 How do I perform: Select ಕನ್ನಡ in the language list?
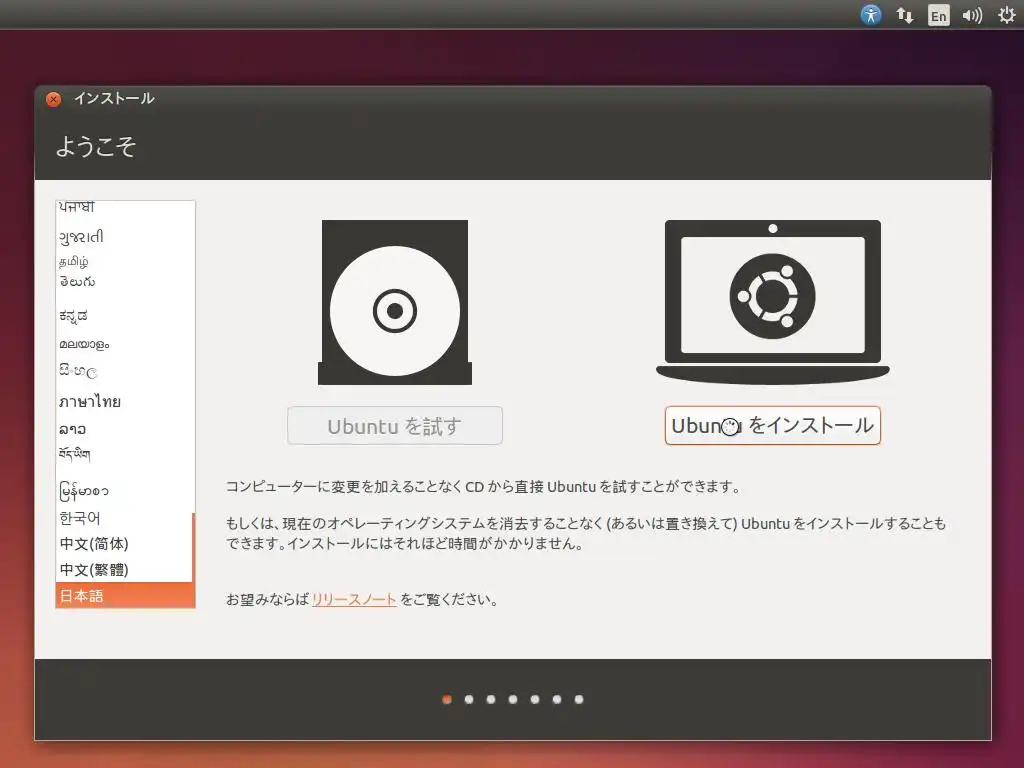tap(124, 315)
